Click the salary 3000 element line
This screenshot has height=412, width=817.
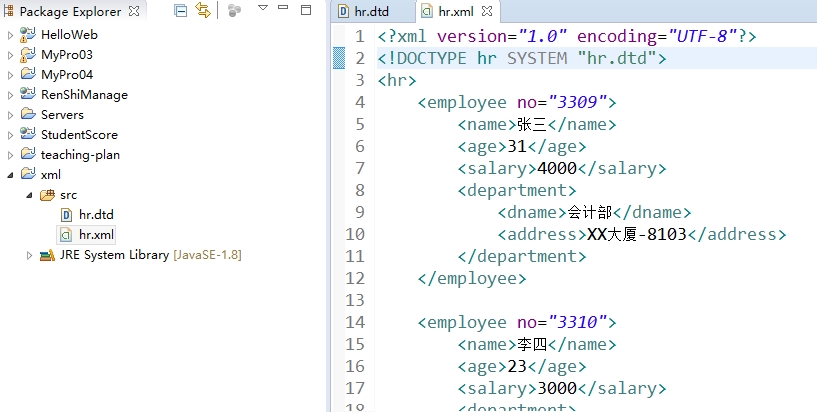562,389
